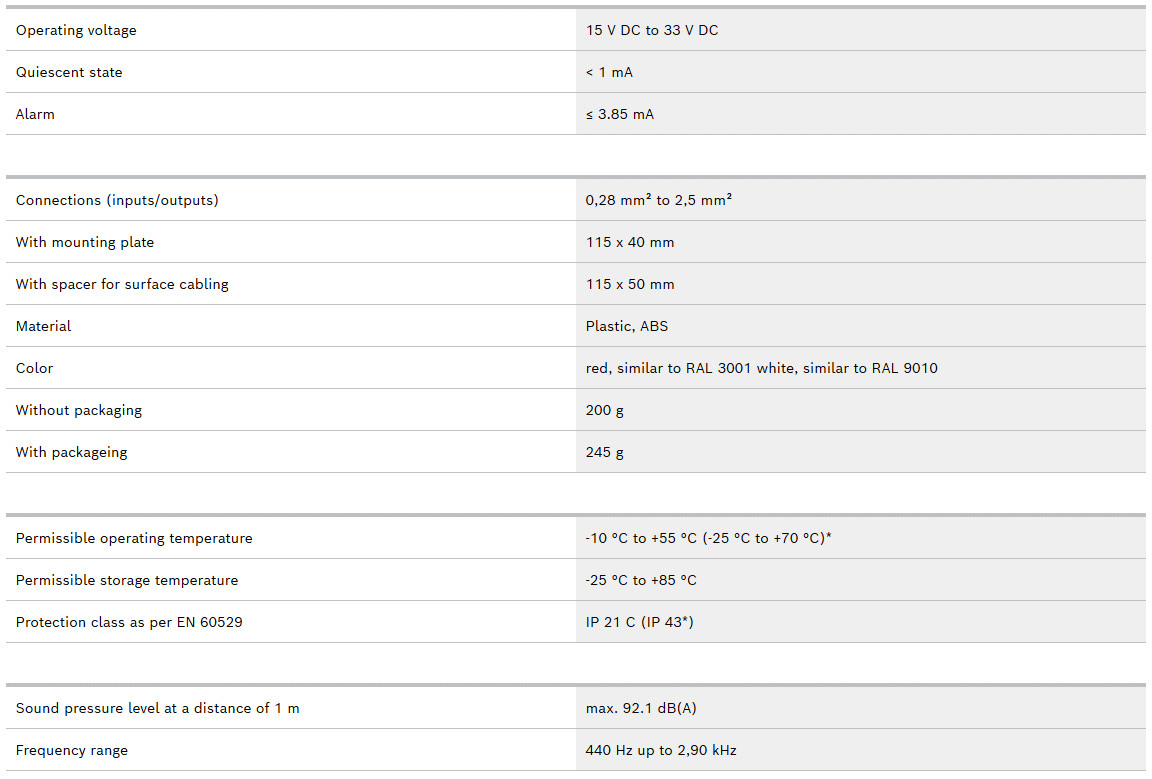Click the Operating voltage row label

[76, 30]
